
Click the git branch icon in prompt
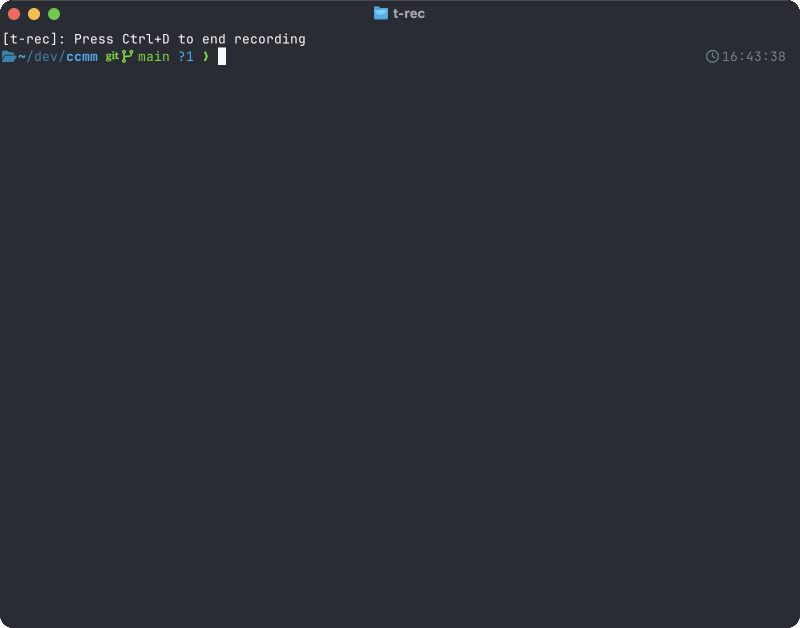[x=127, y=56]
